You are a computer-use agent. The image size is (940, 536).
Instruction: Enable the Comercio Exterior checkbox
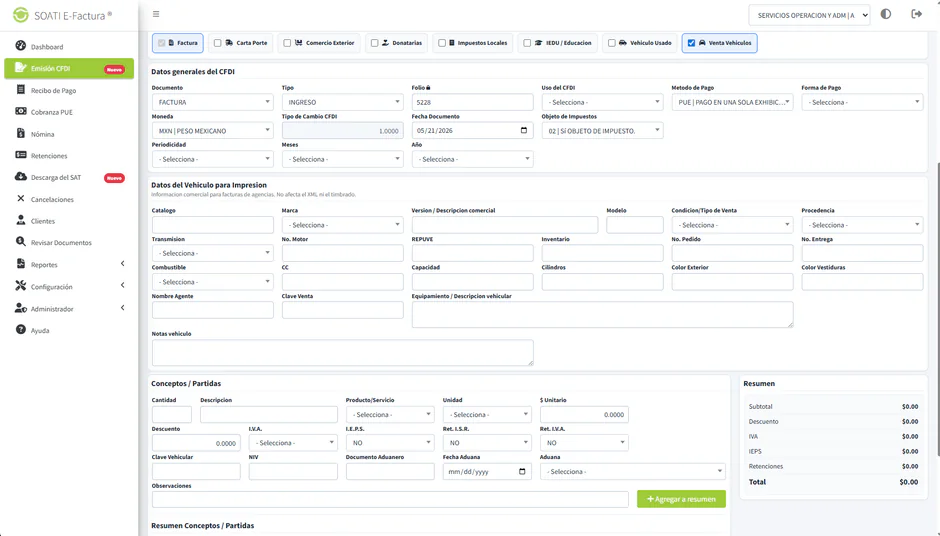pos(287,43)
